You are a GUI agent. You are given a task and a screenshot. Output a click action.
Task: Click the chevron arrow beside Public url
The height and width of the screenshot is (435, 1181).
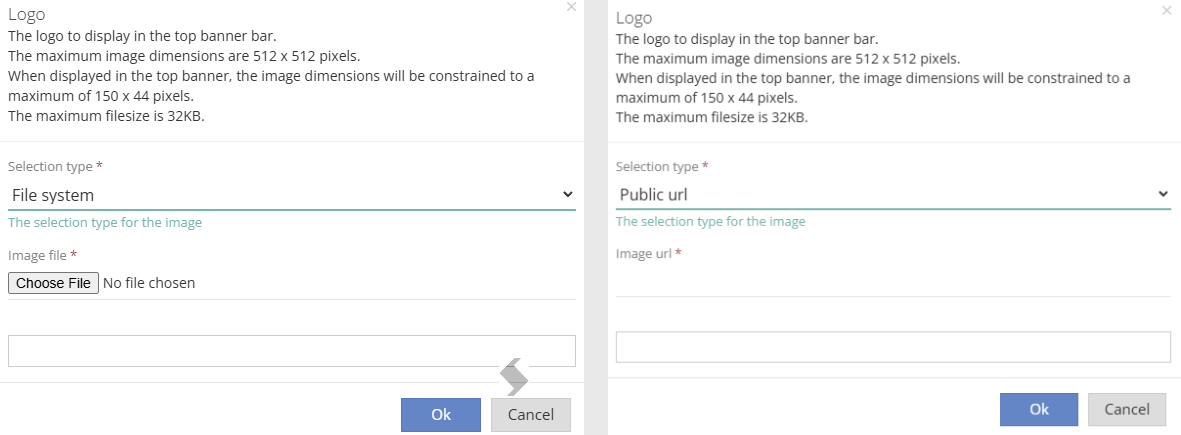pos(1163,194)
